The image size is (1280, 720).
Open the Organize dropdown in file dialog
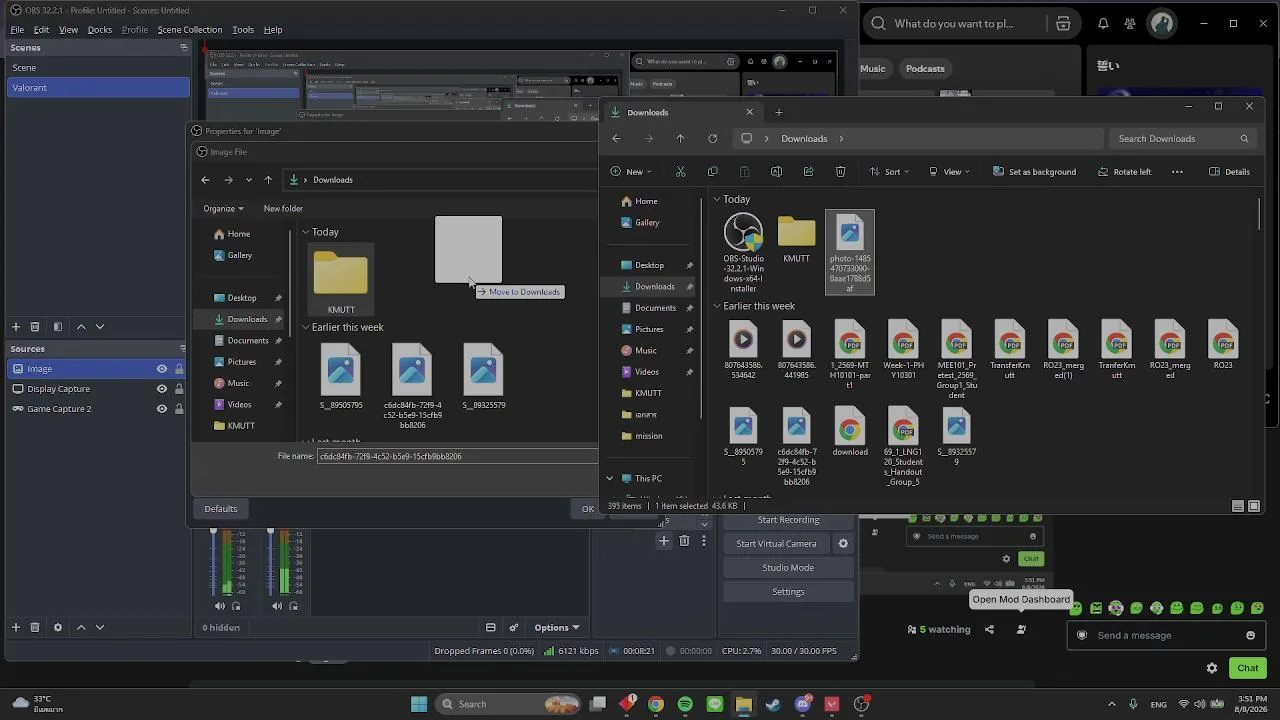(223, 209)
